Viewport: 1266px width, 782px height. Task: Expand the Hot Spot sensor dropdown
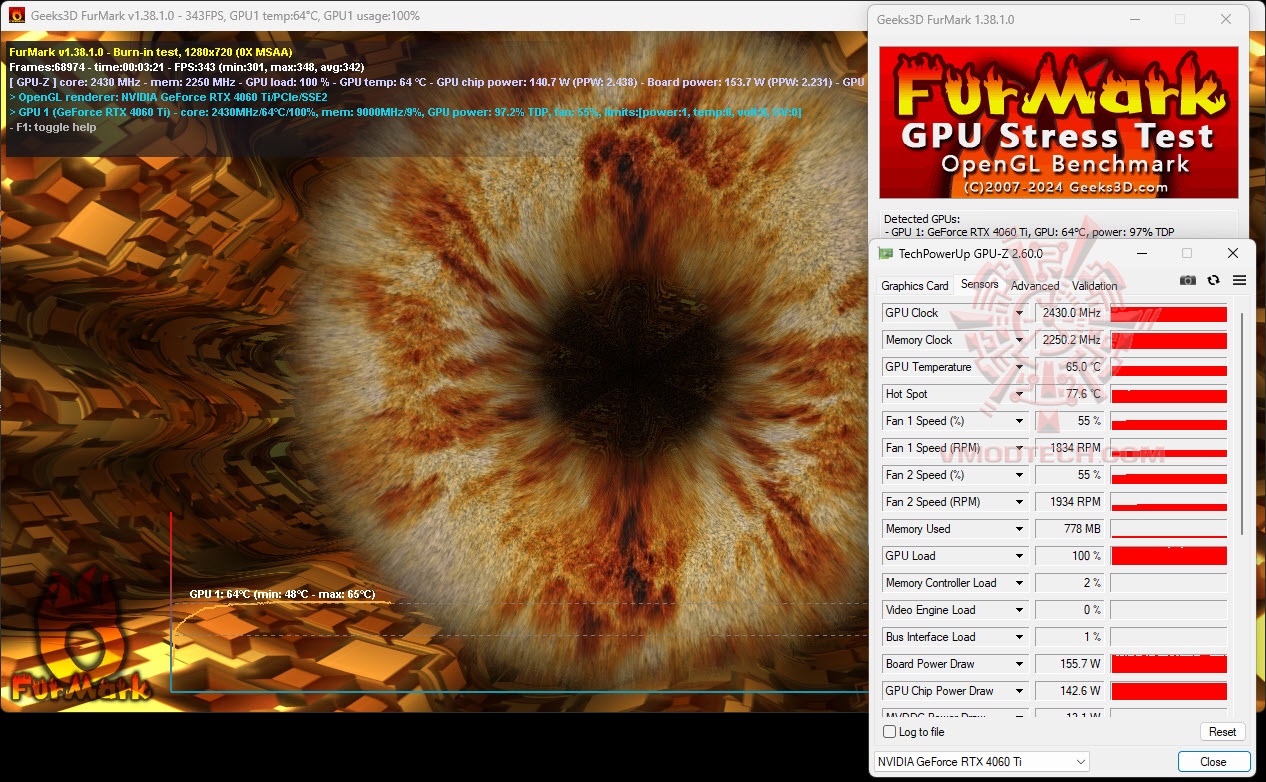[x=1019, y=394]
